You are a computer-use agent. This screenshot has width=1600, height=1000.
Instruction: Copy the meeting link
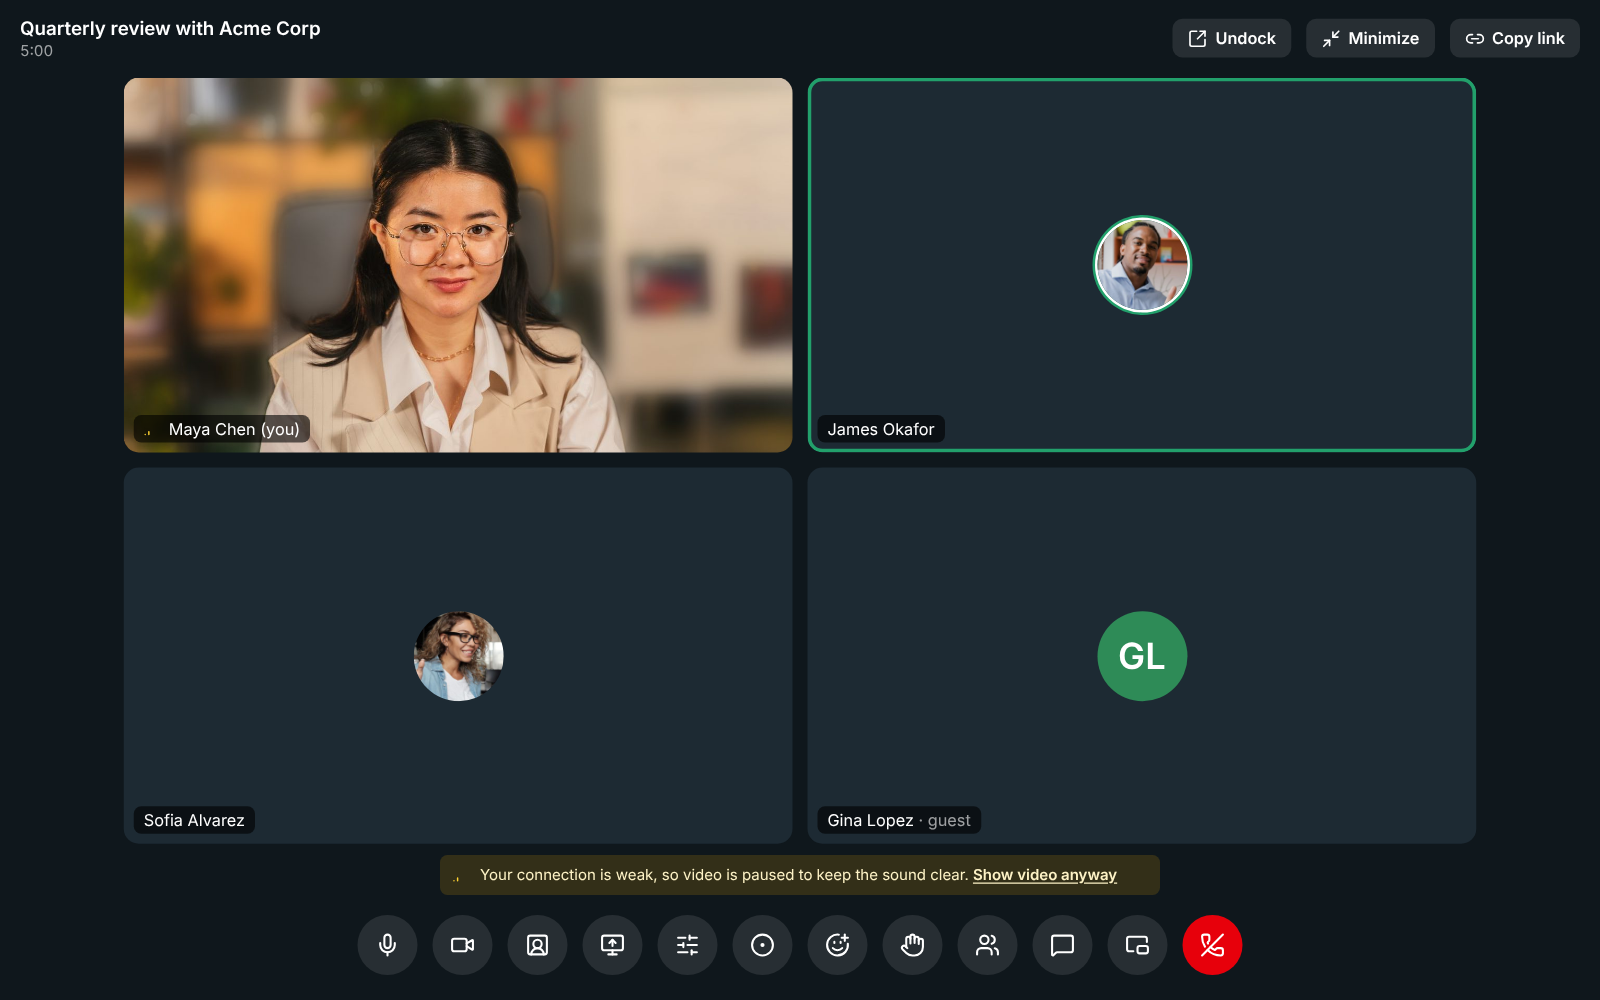tap(1515, 38)
